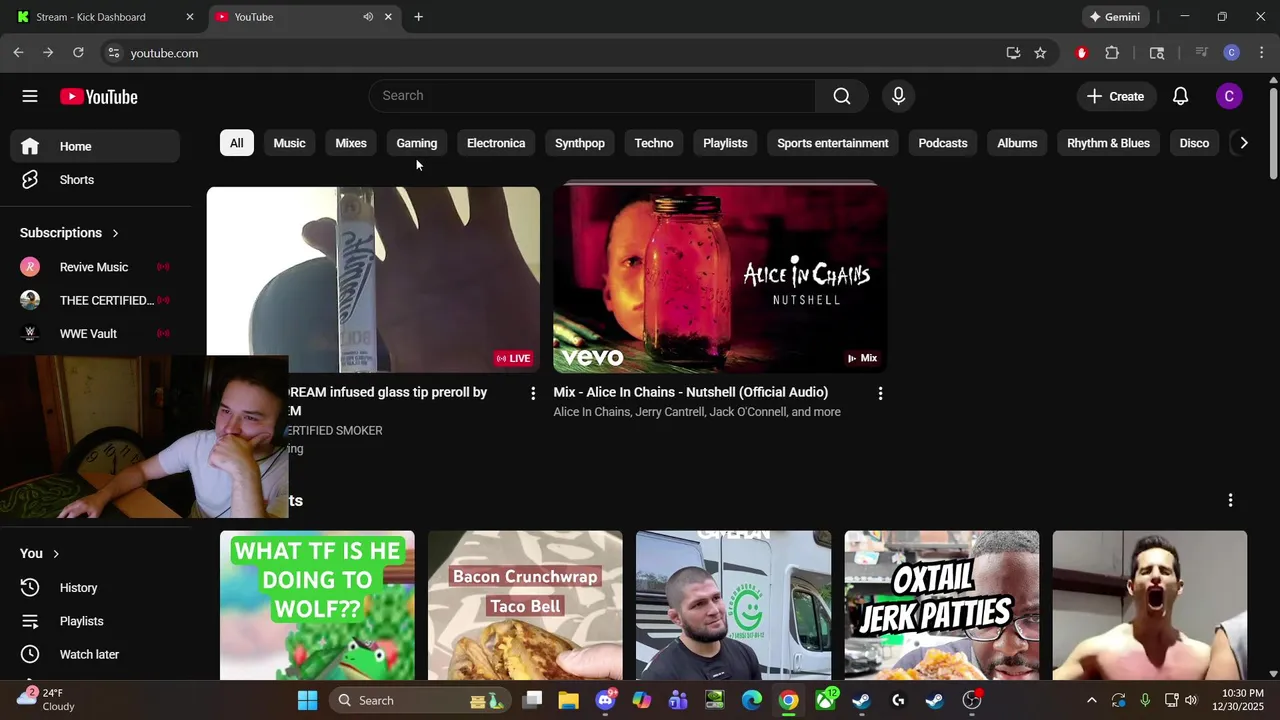1280x720 pixels.
Task: Open the Chrome profile avatar
Action: click(1232, 53)
